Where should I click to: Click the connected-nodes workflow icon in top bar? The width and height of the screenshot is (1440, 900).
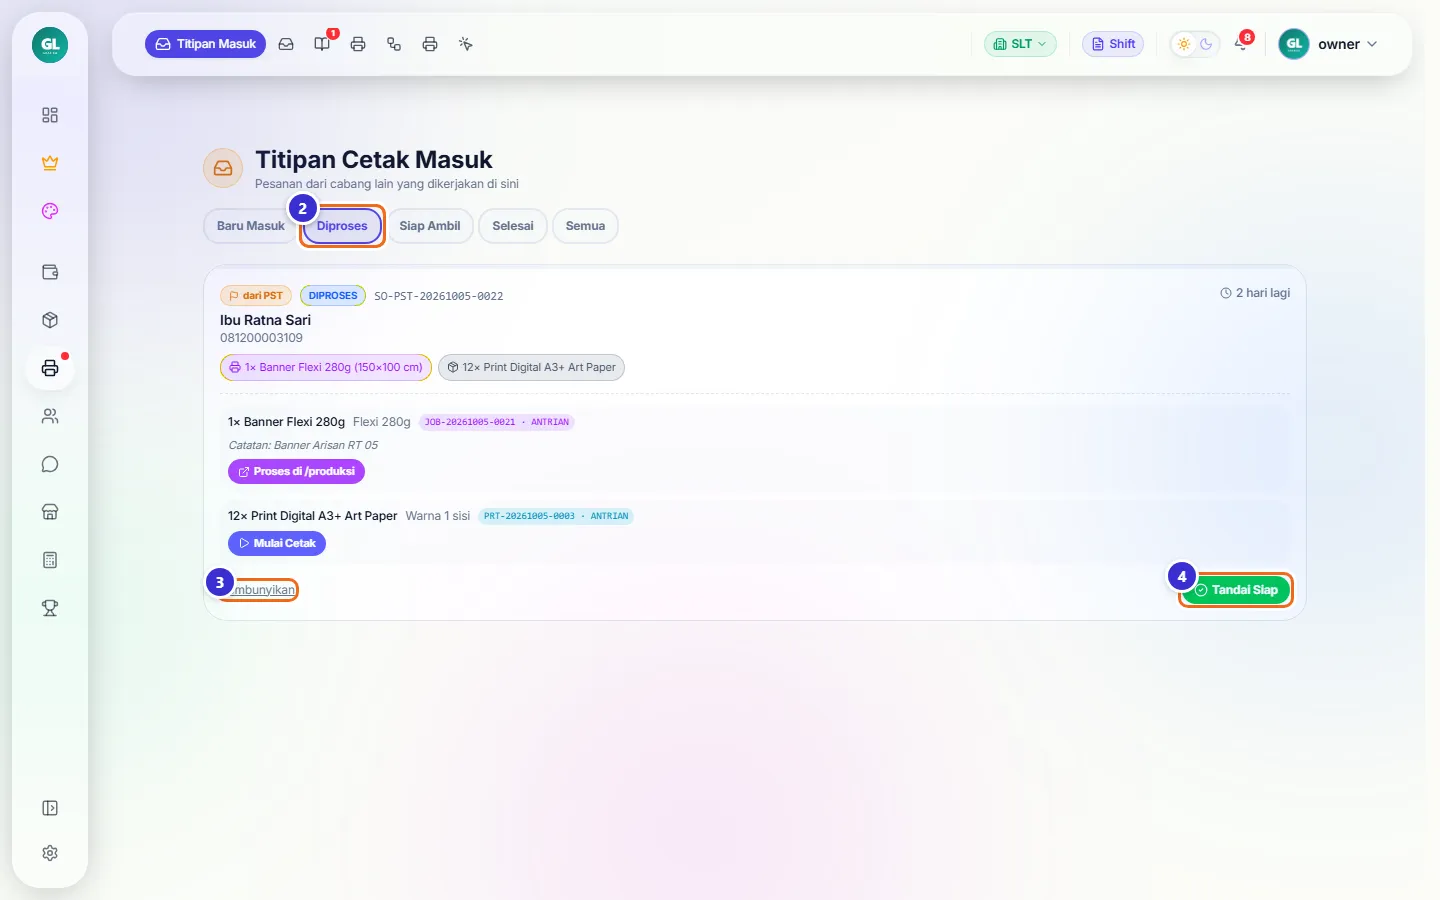pyautogui.click(x=394, y=44)
